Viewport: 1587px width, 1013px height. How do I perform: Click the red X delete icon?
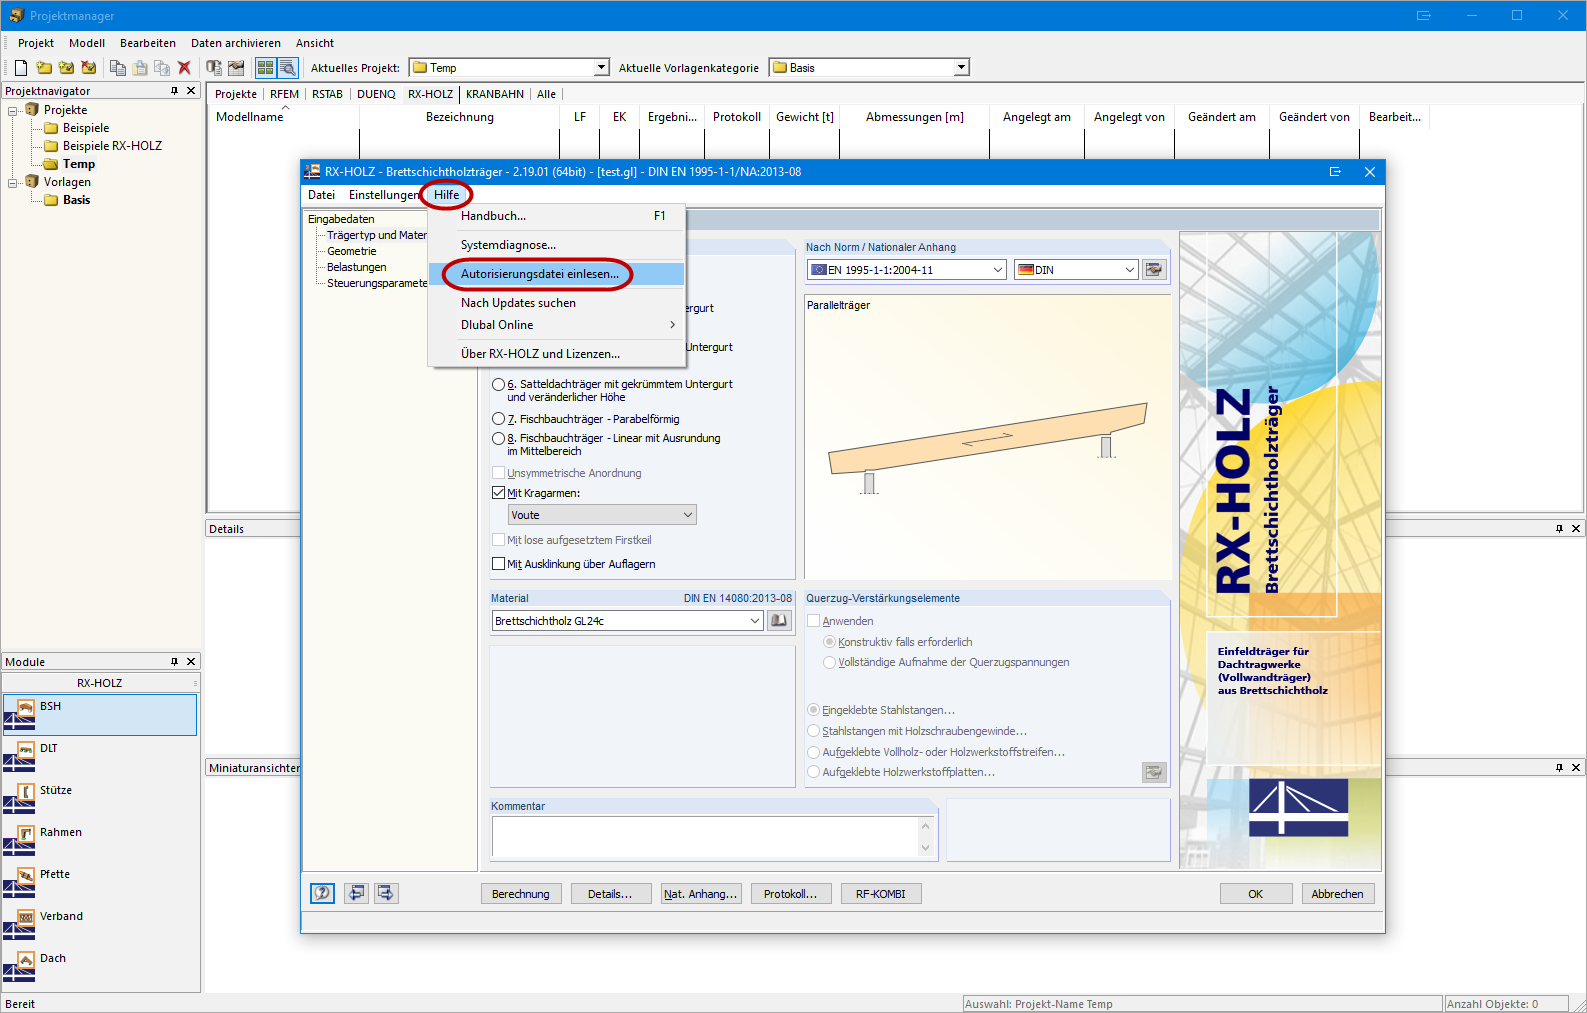click(x=184, y=68)
